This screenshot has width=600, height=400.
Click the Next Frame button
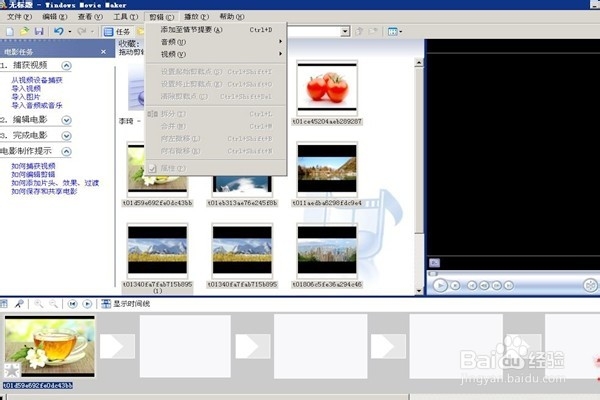[497, 286]
